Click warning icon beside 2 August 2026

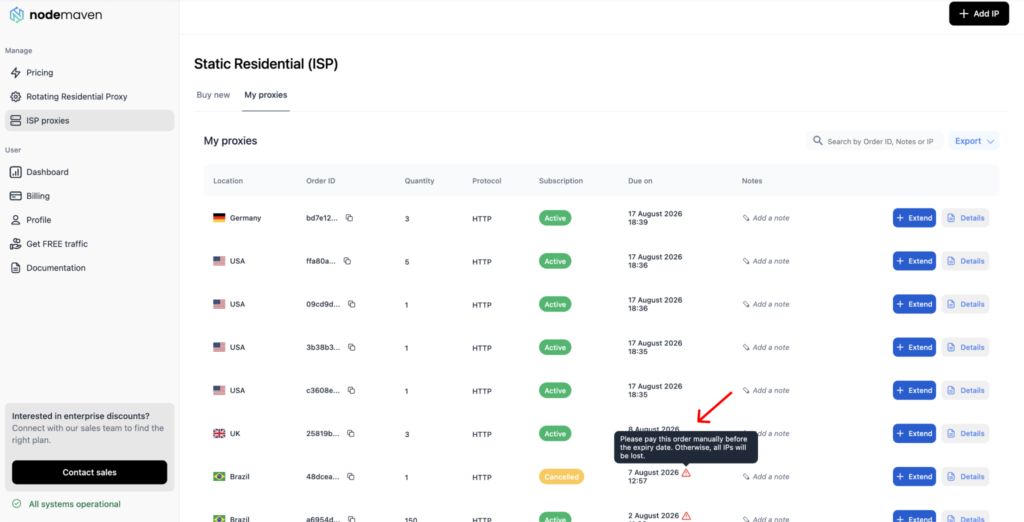pos(686,515)
